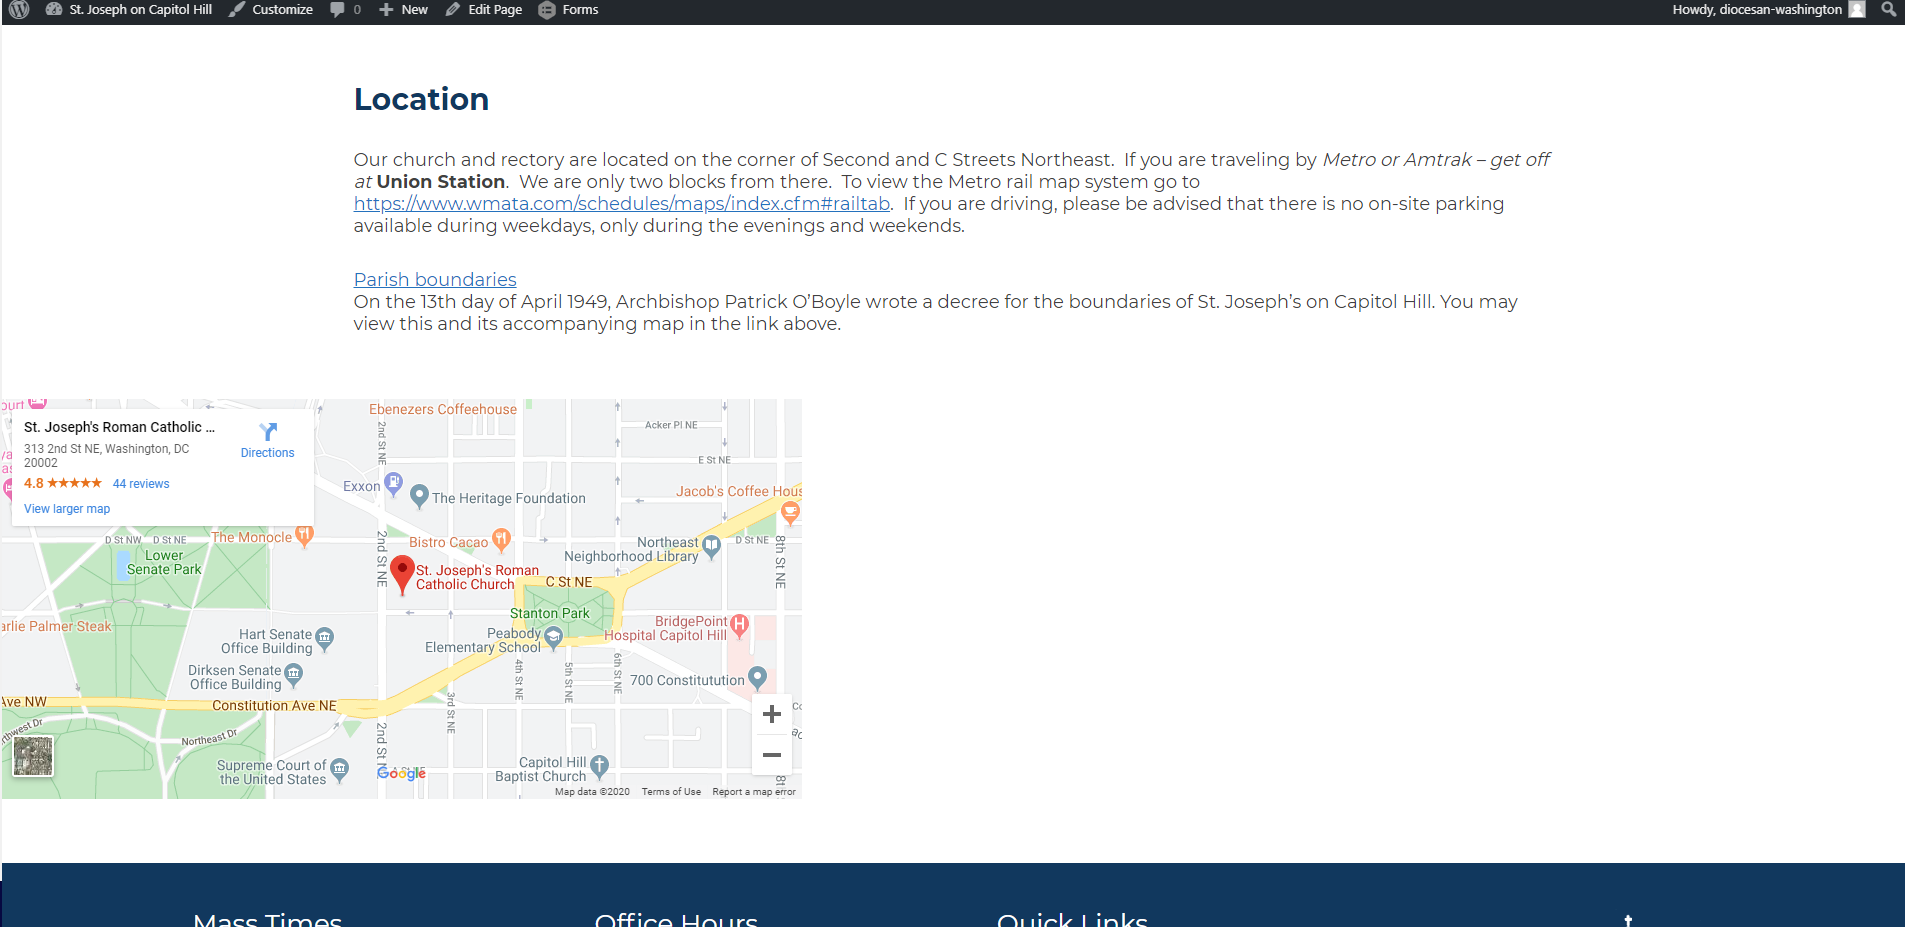The width and height of the screenshot is (1905, 927).
Task: Click Edit Page in the admin bar
Action: (484, 10)
